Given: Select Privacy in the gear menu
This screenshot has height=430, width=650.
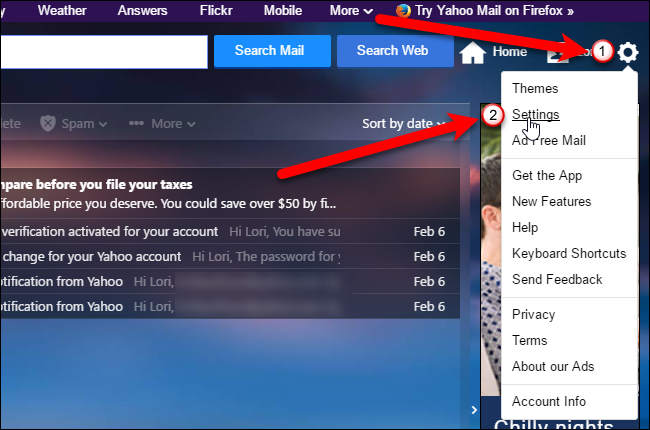Looking at the screenshot, I should click(534, 314).
